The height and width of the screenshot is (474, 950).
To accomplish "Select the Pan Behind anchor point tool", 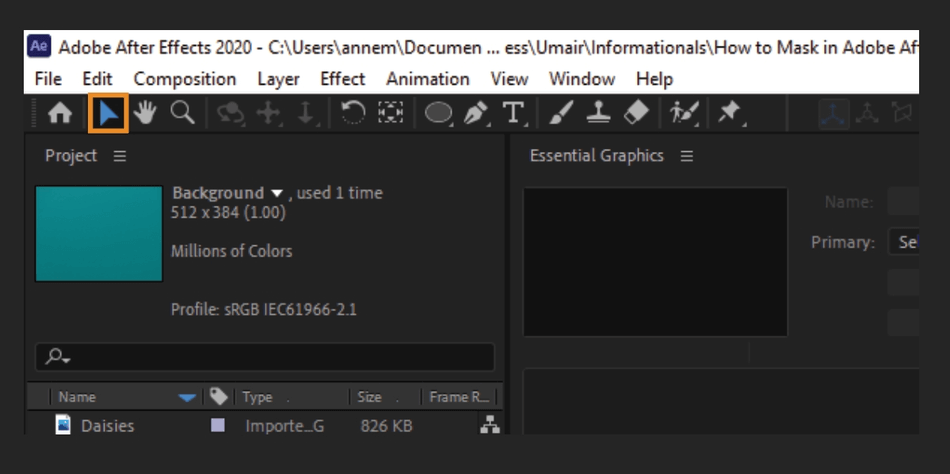I will point(391,113).
